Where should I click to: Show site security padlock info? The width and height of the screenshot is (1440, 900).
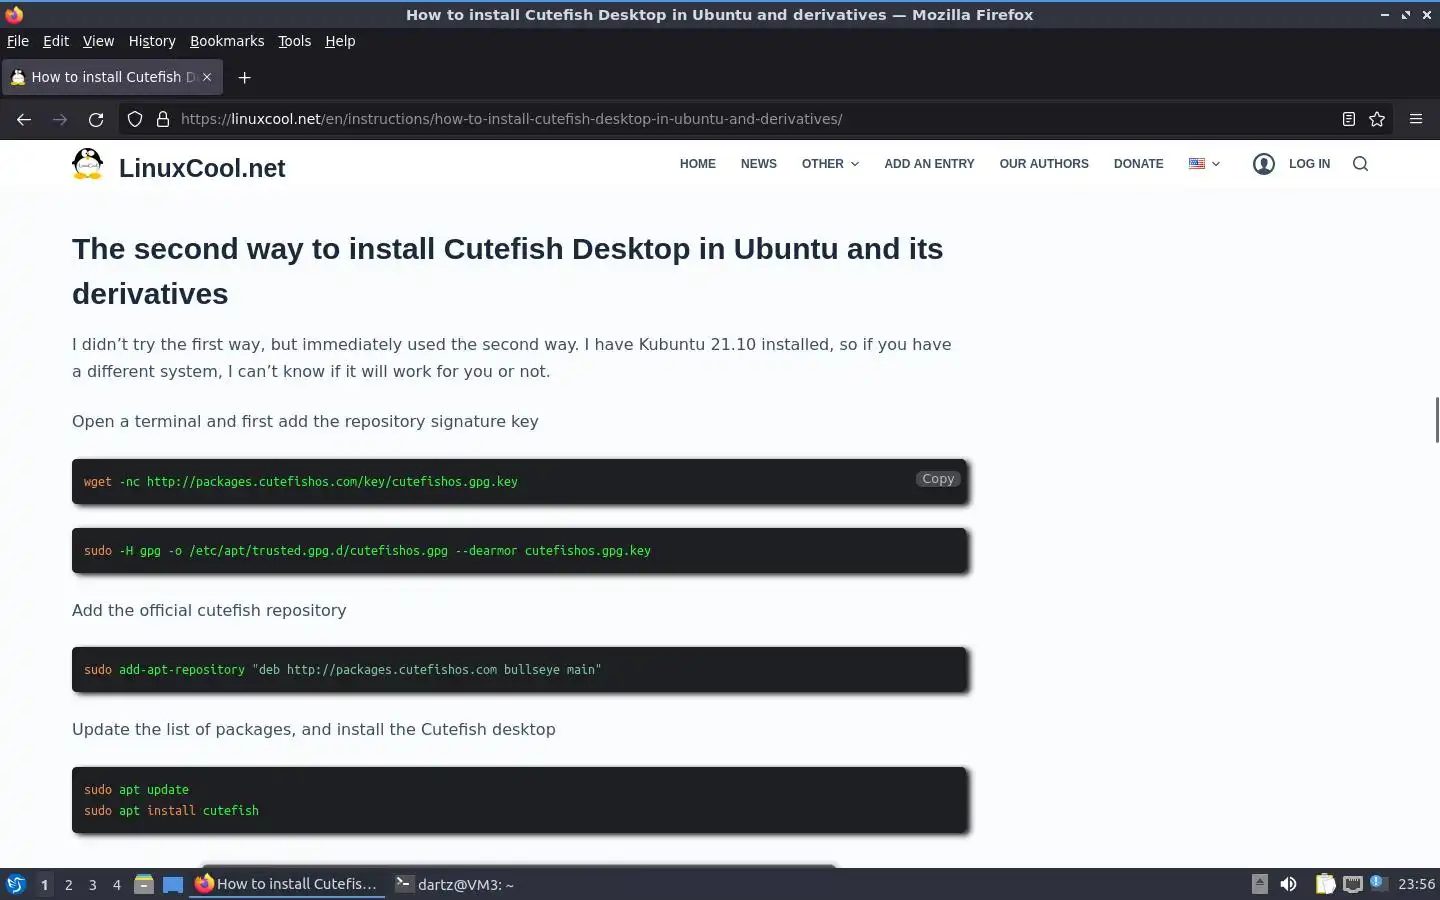[163, 119]
